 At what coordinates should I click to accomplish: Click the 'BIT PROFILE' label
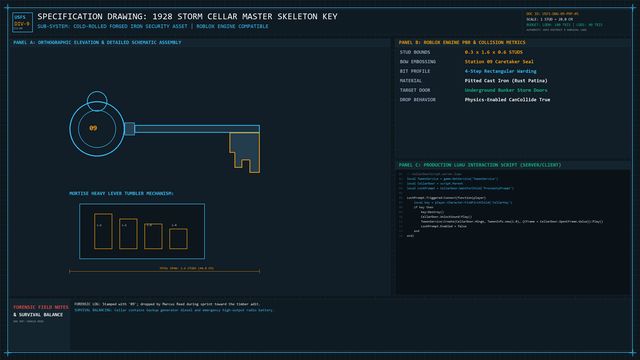415,71
